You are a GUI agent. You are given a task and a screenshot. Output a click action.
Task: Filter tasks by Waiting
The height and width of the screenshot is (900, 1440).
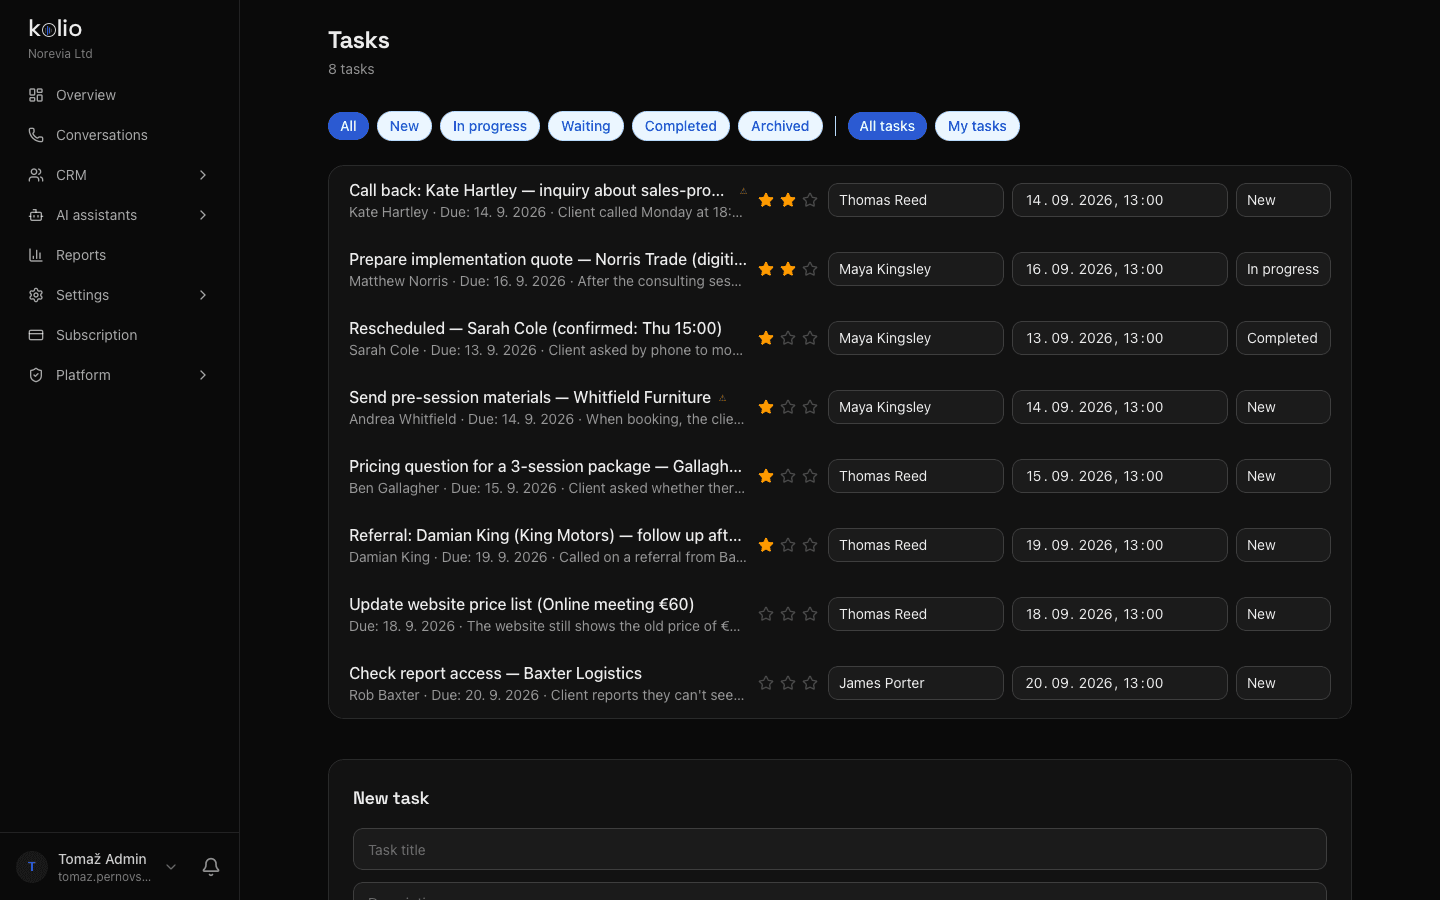(586, 126)
